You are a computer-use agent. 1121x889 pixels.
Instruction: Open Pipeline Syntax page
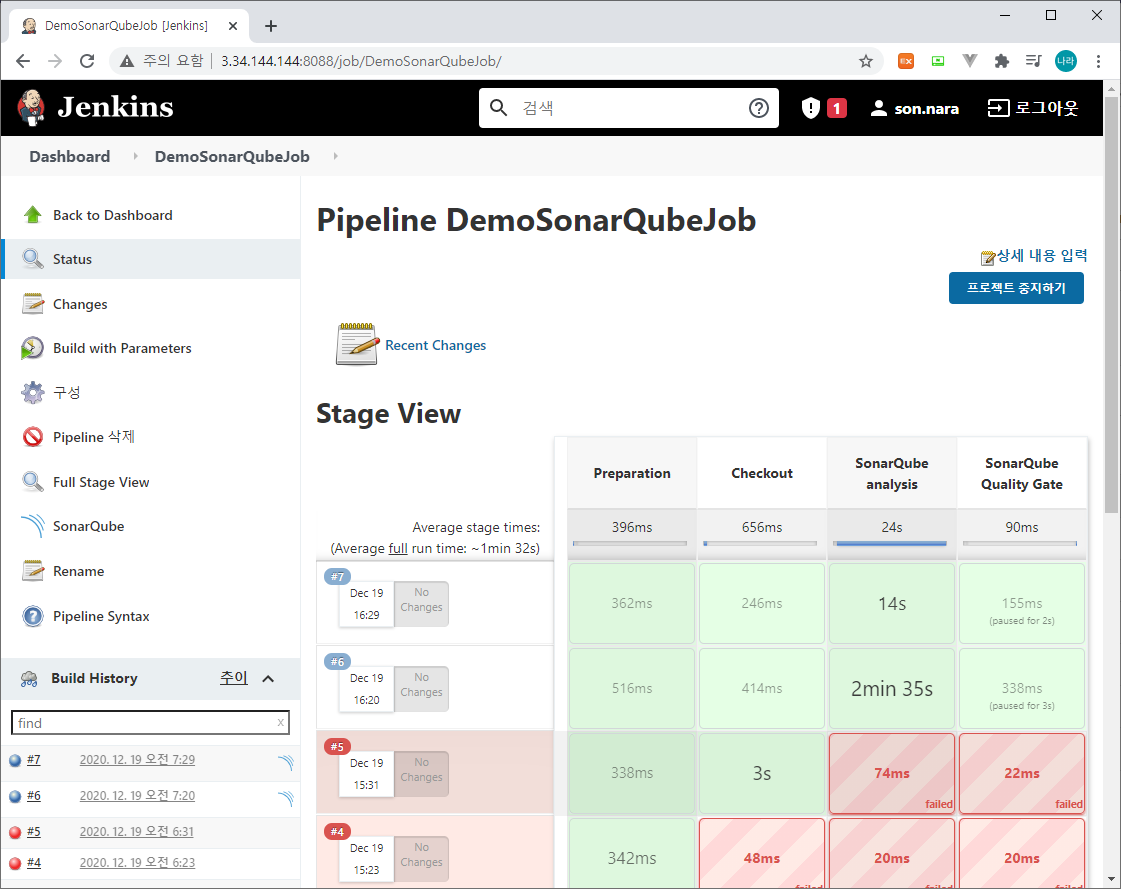(x=101, y=616)
